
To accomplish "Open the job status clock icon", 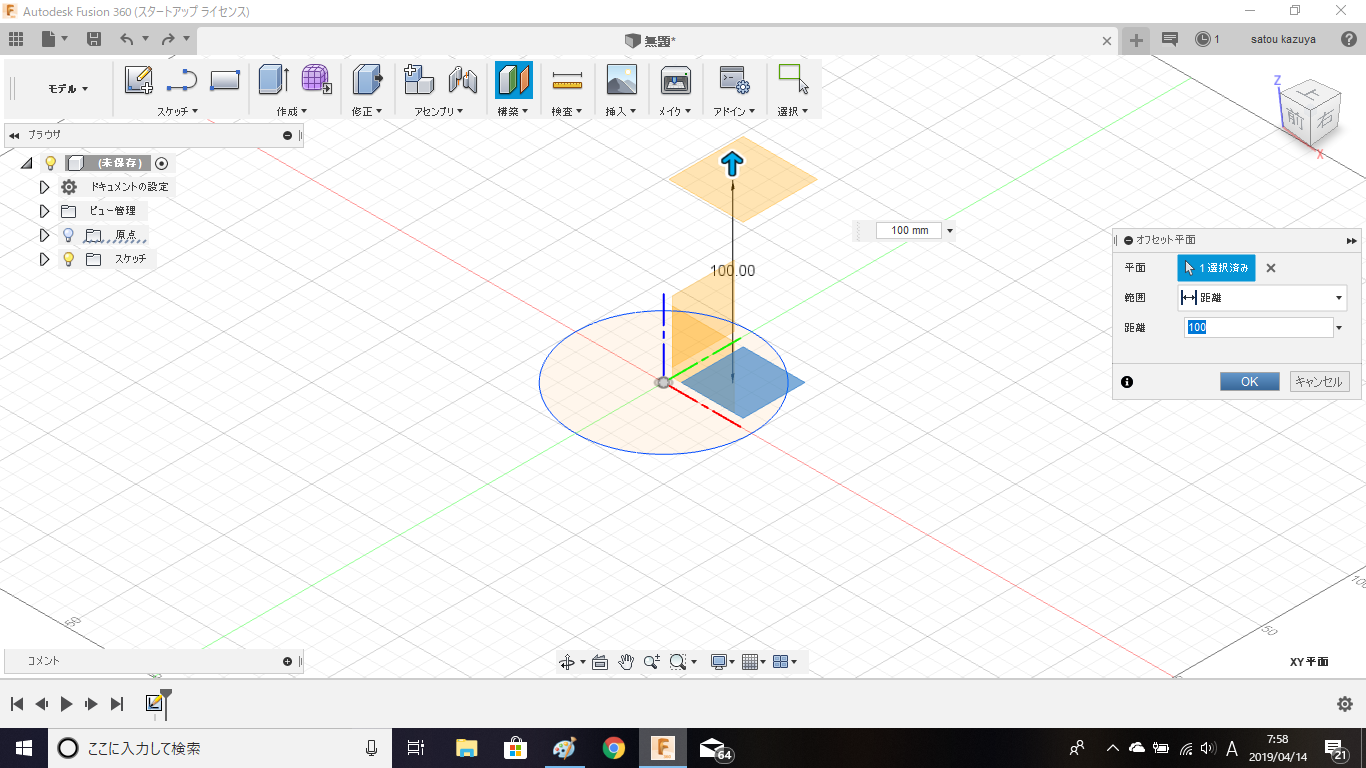I will (x=1203, y=39).
